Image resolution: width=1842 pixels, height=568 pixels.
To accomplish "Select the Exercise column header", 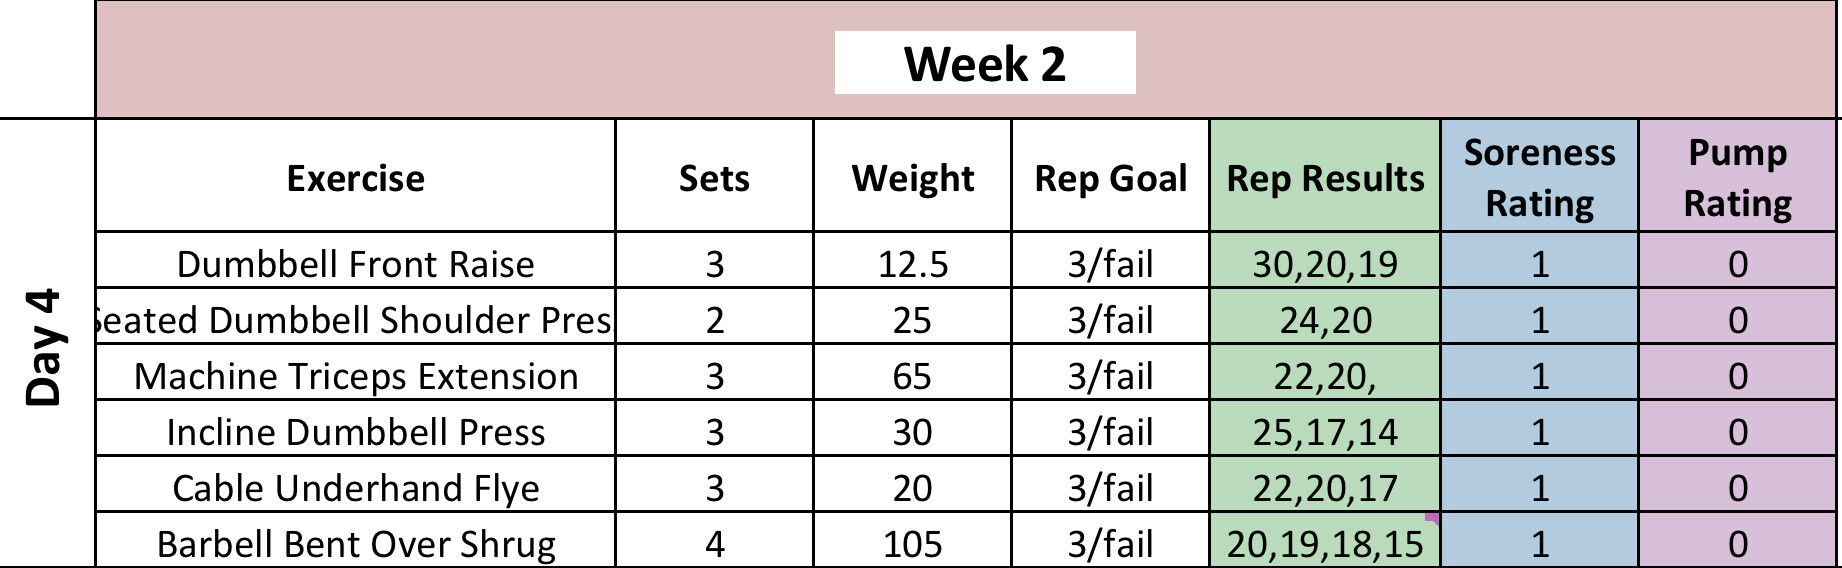I will point(355,178).
